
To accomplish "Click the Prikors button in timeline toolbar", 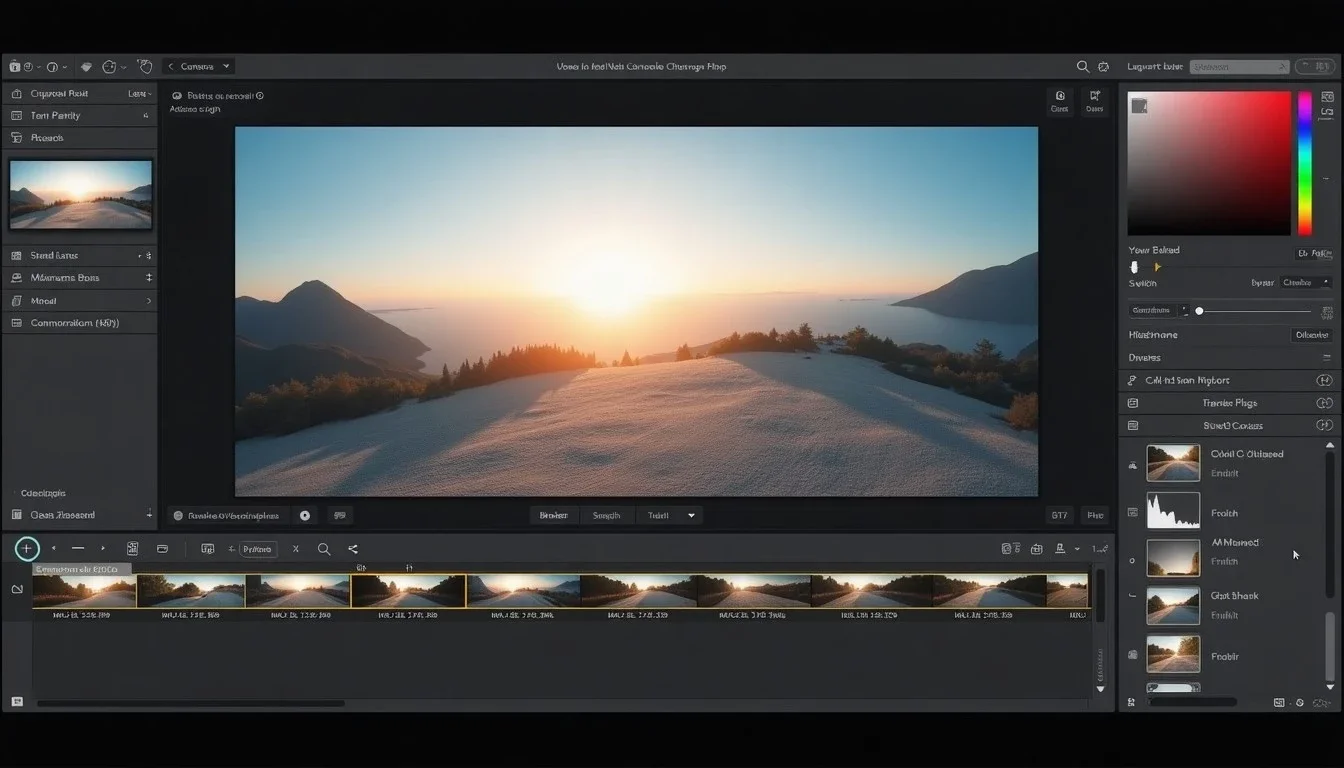I will 258,549.
